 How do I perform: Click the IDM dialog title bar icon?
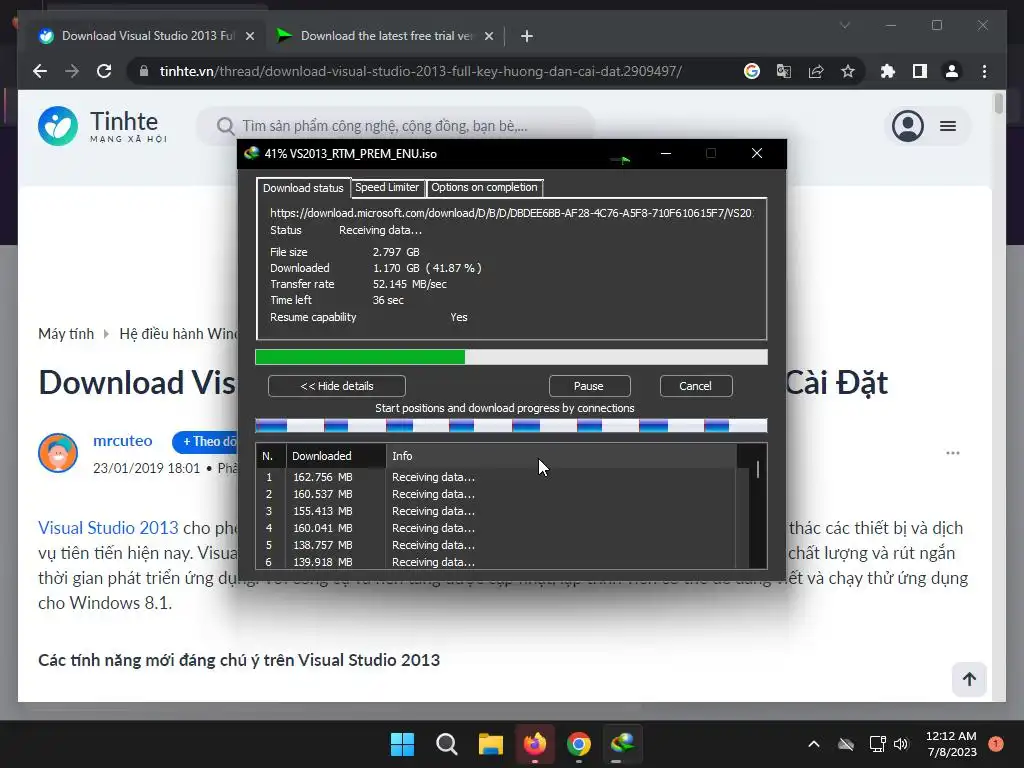(251, 153)
